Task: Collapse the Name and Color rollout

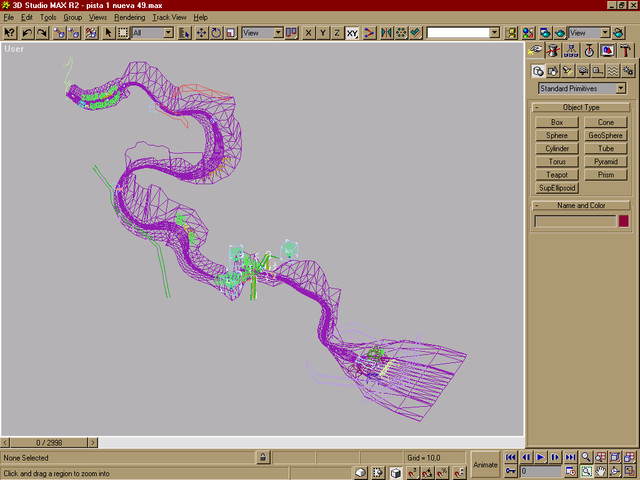Action: [x=581, y=205]
